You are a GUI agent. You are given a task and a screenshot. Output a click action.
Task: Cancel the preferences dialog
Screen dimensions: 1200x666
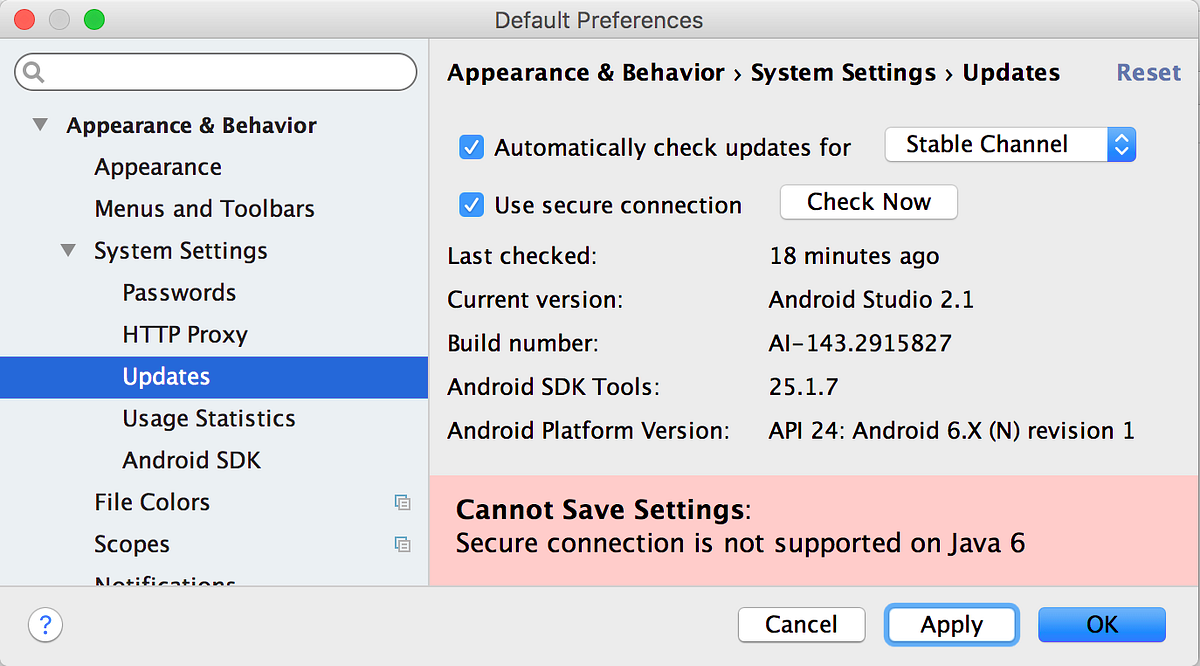801,624
